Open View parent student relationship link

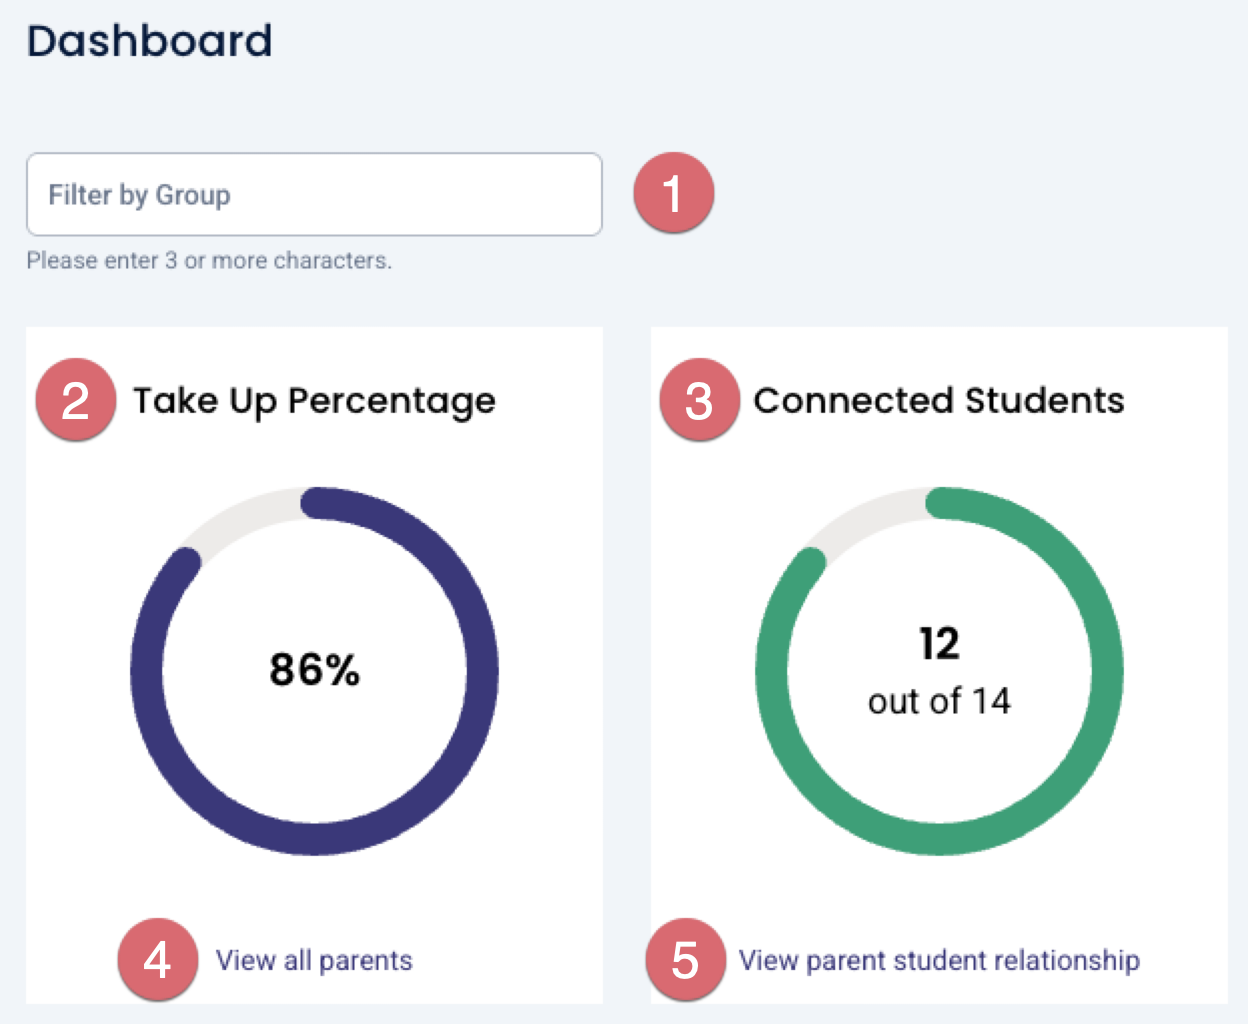click(x=938, y=961)
